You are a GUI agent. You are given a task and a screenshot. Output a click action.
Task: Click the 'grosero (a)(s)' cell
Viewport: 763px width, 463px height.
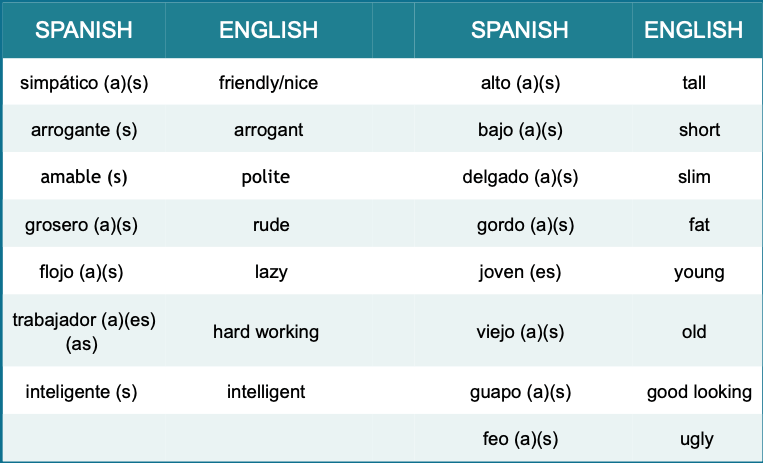[x=84, y=225]
